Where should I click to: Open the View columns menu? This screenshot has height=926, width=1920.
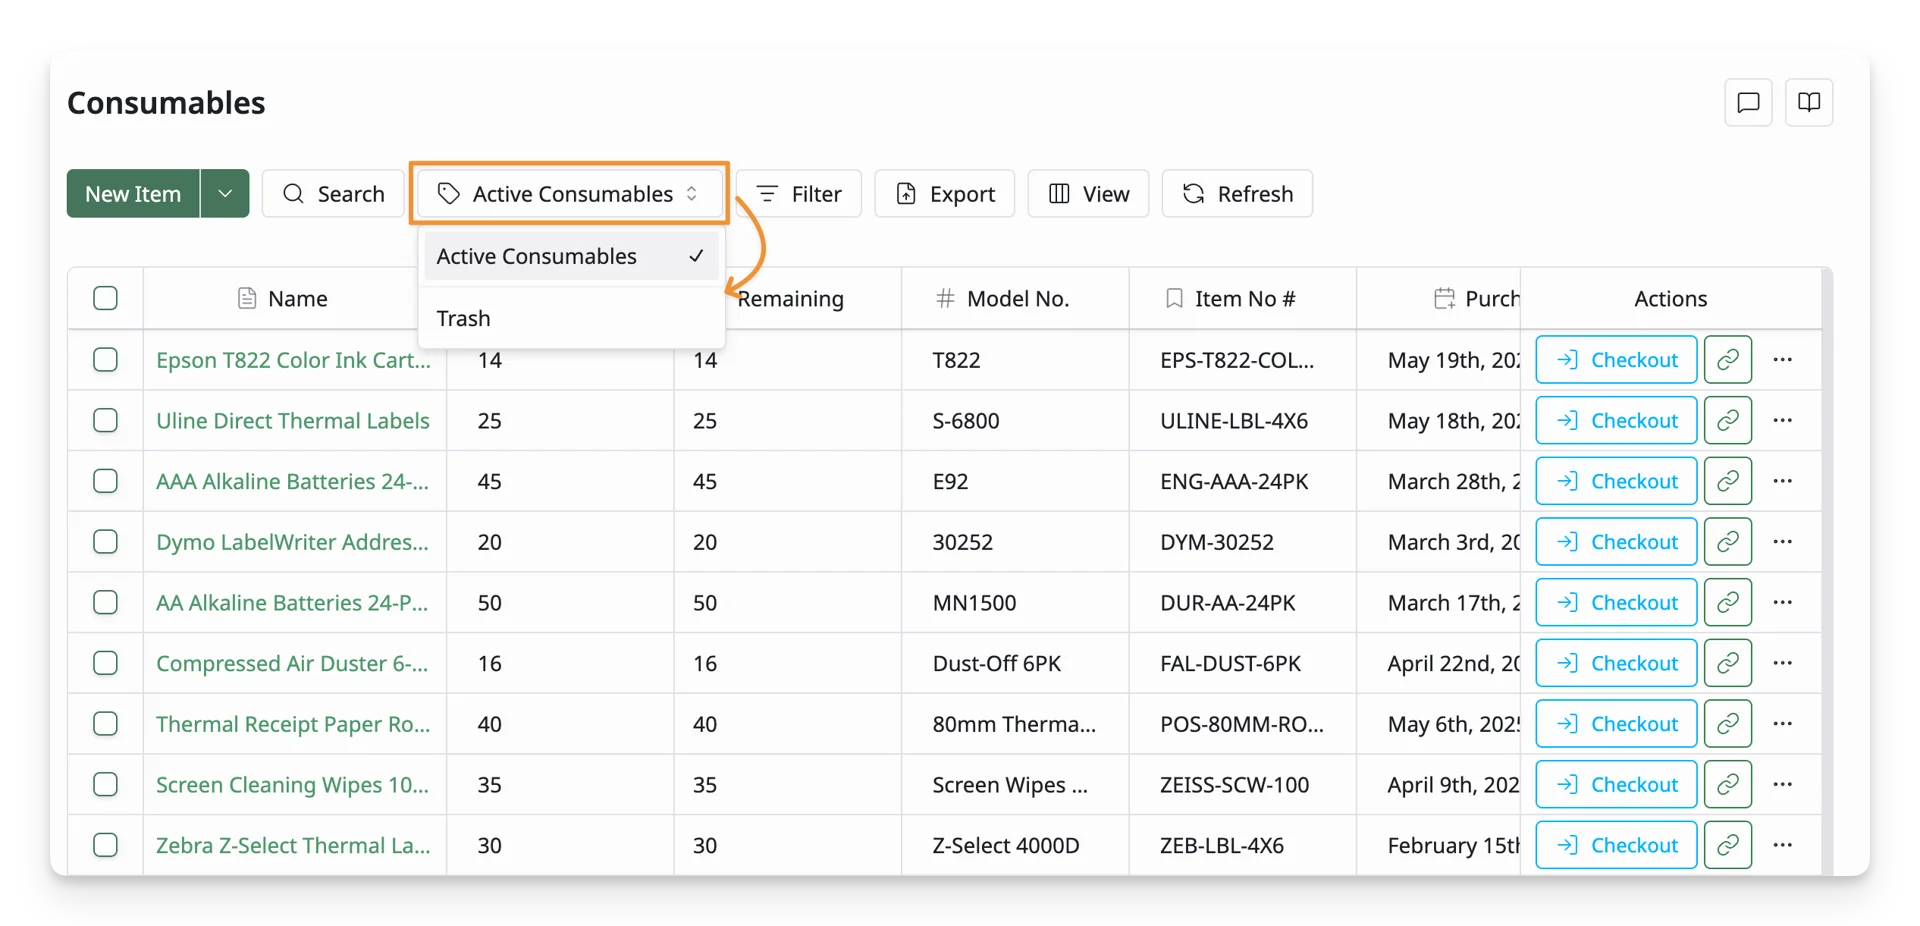pyautogui.click(x=1088, y=193)
